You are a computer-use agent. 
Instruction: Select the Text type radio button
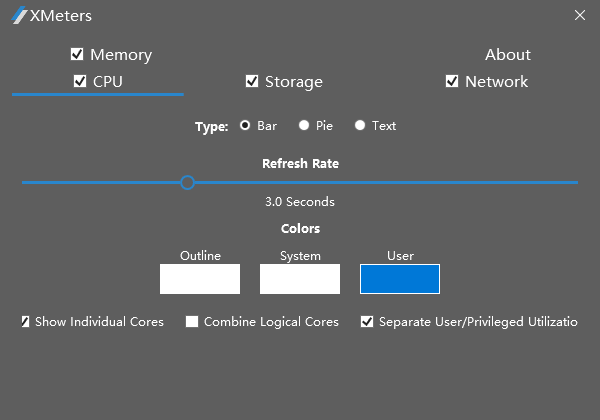pyautogui.click(x=360, y=126)
